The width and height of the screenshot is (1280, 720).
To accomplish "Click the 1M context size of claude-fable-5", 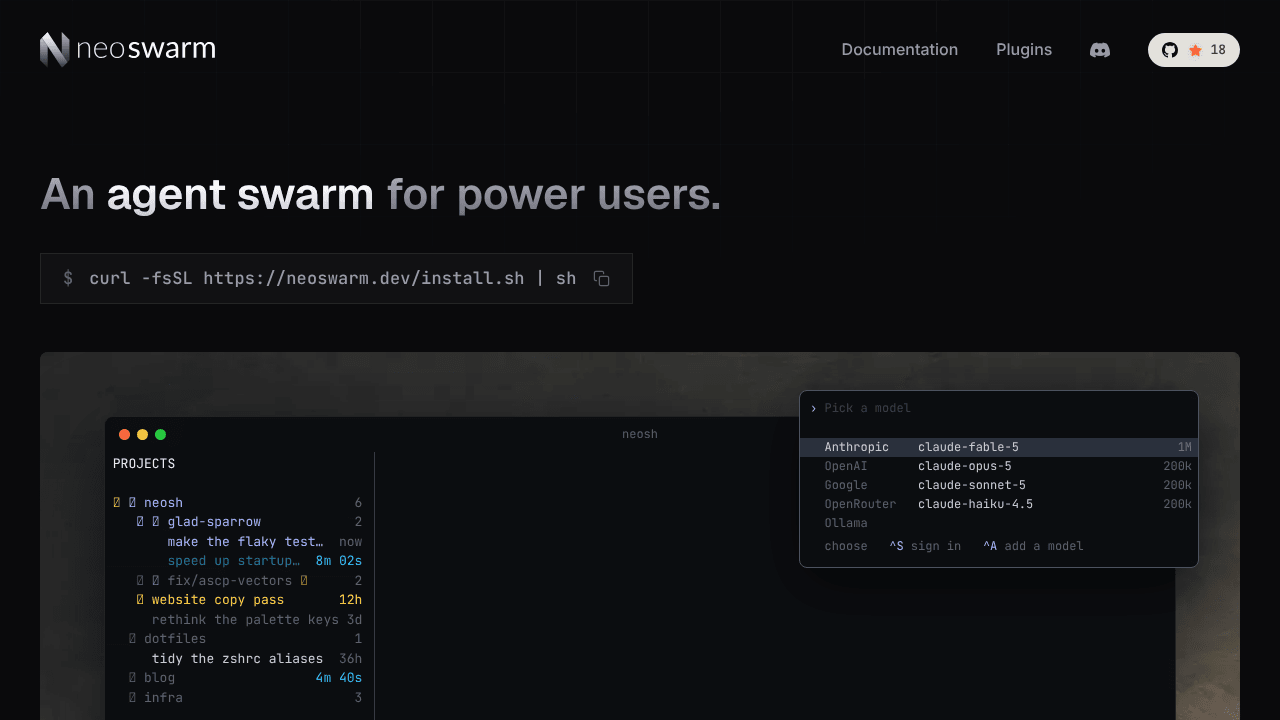I will click(1184, 447).
